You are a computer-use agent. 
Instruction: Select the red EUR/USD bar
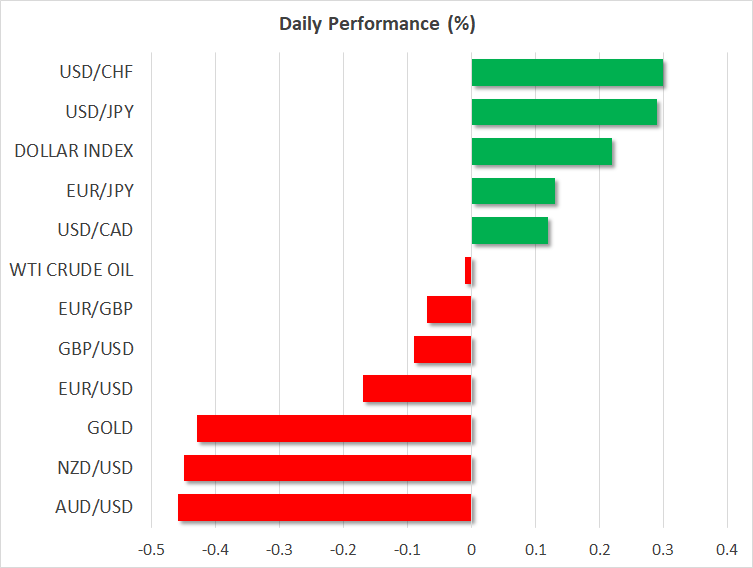[x=417, y=388]
